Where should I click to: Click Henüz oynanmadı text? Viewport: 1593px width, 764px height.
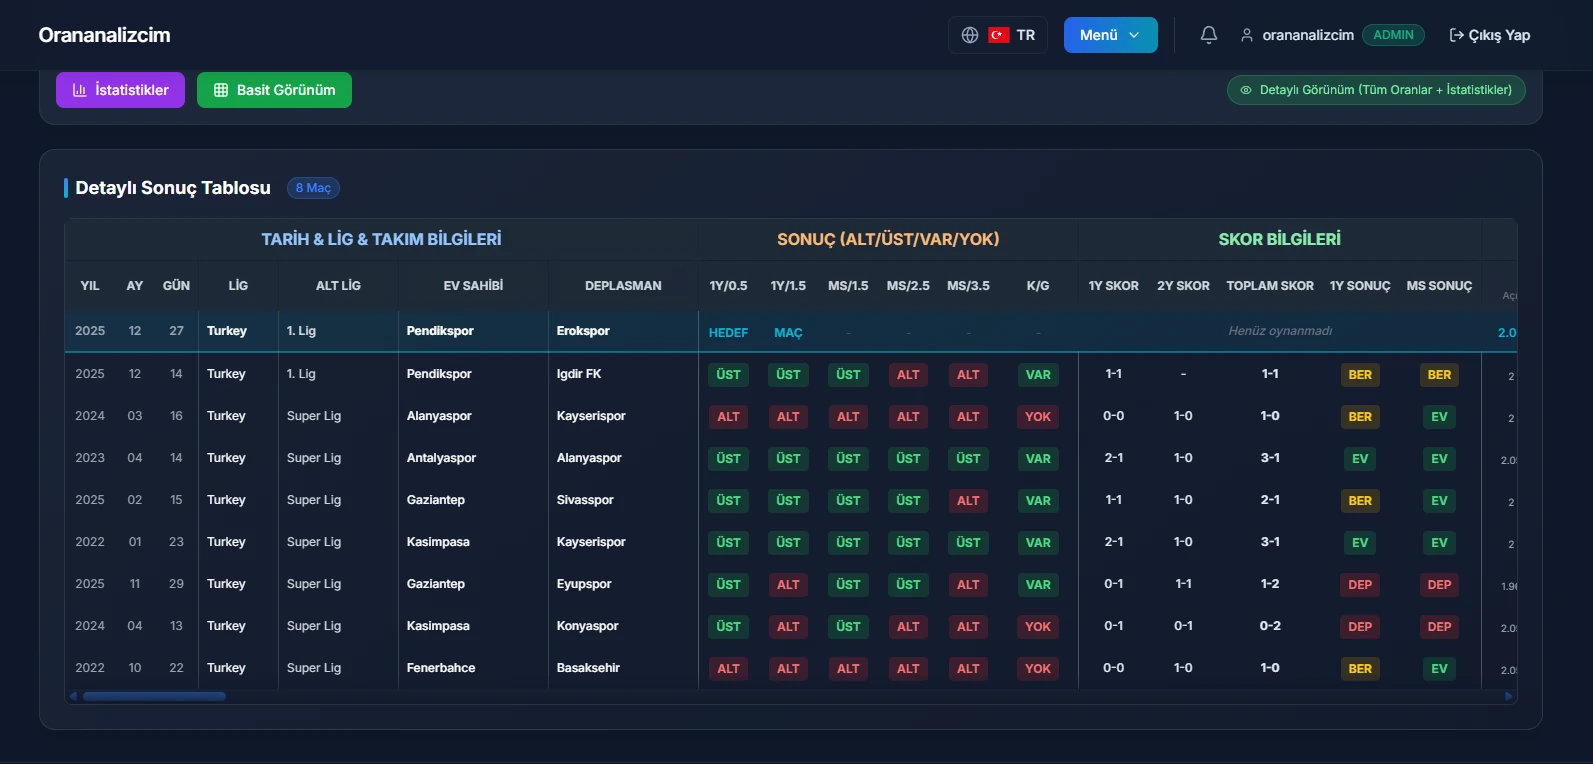[1280, 331]
